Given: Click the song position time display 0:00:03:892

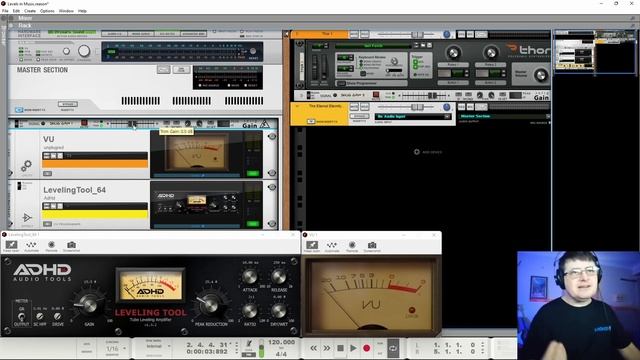Looking at the screenshot, I should pos(207,351).
